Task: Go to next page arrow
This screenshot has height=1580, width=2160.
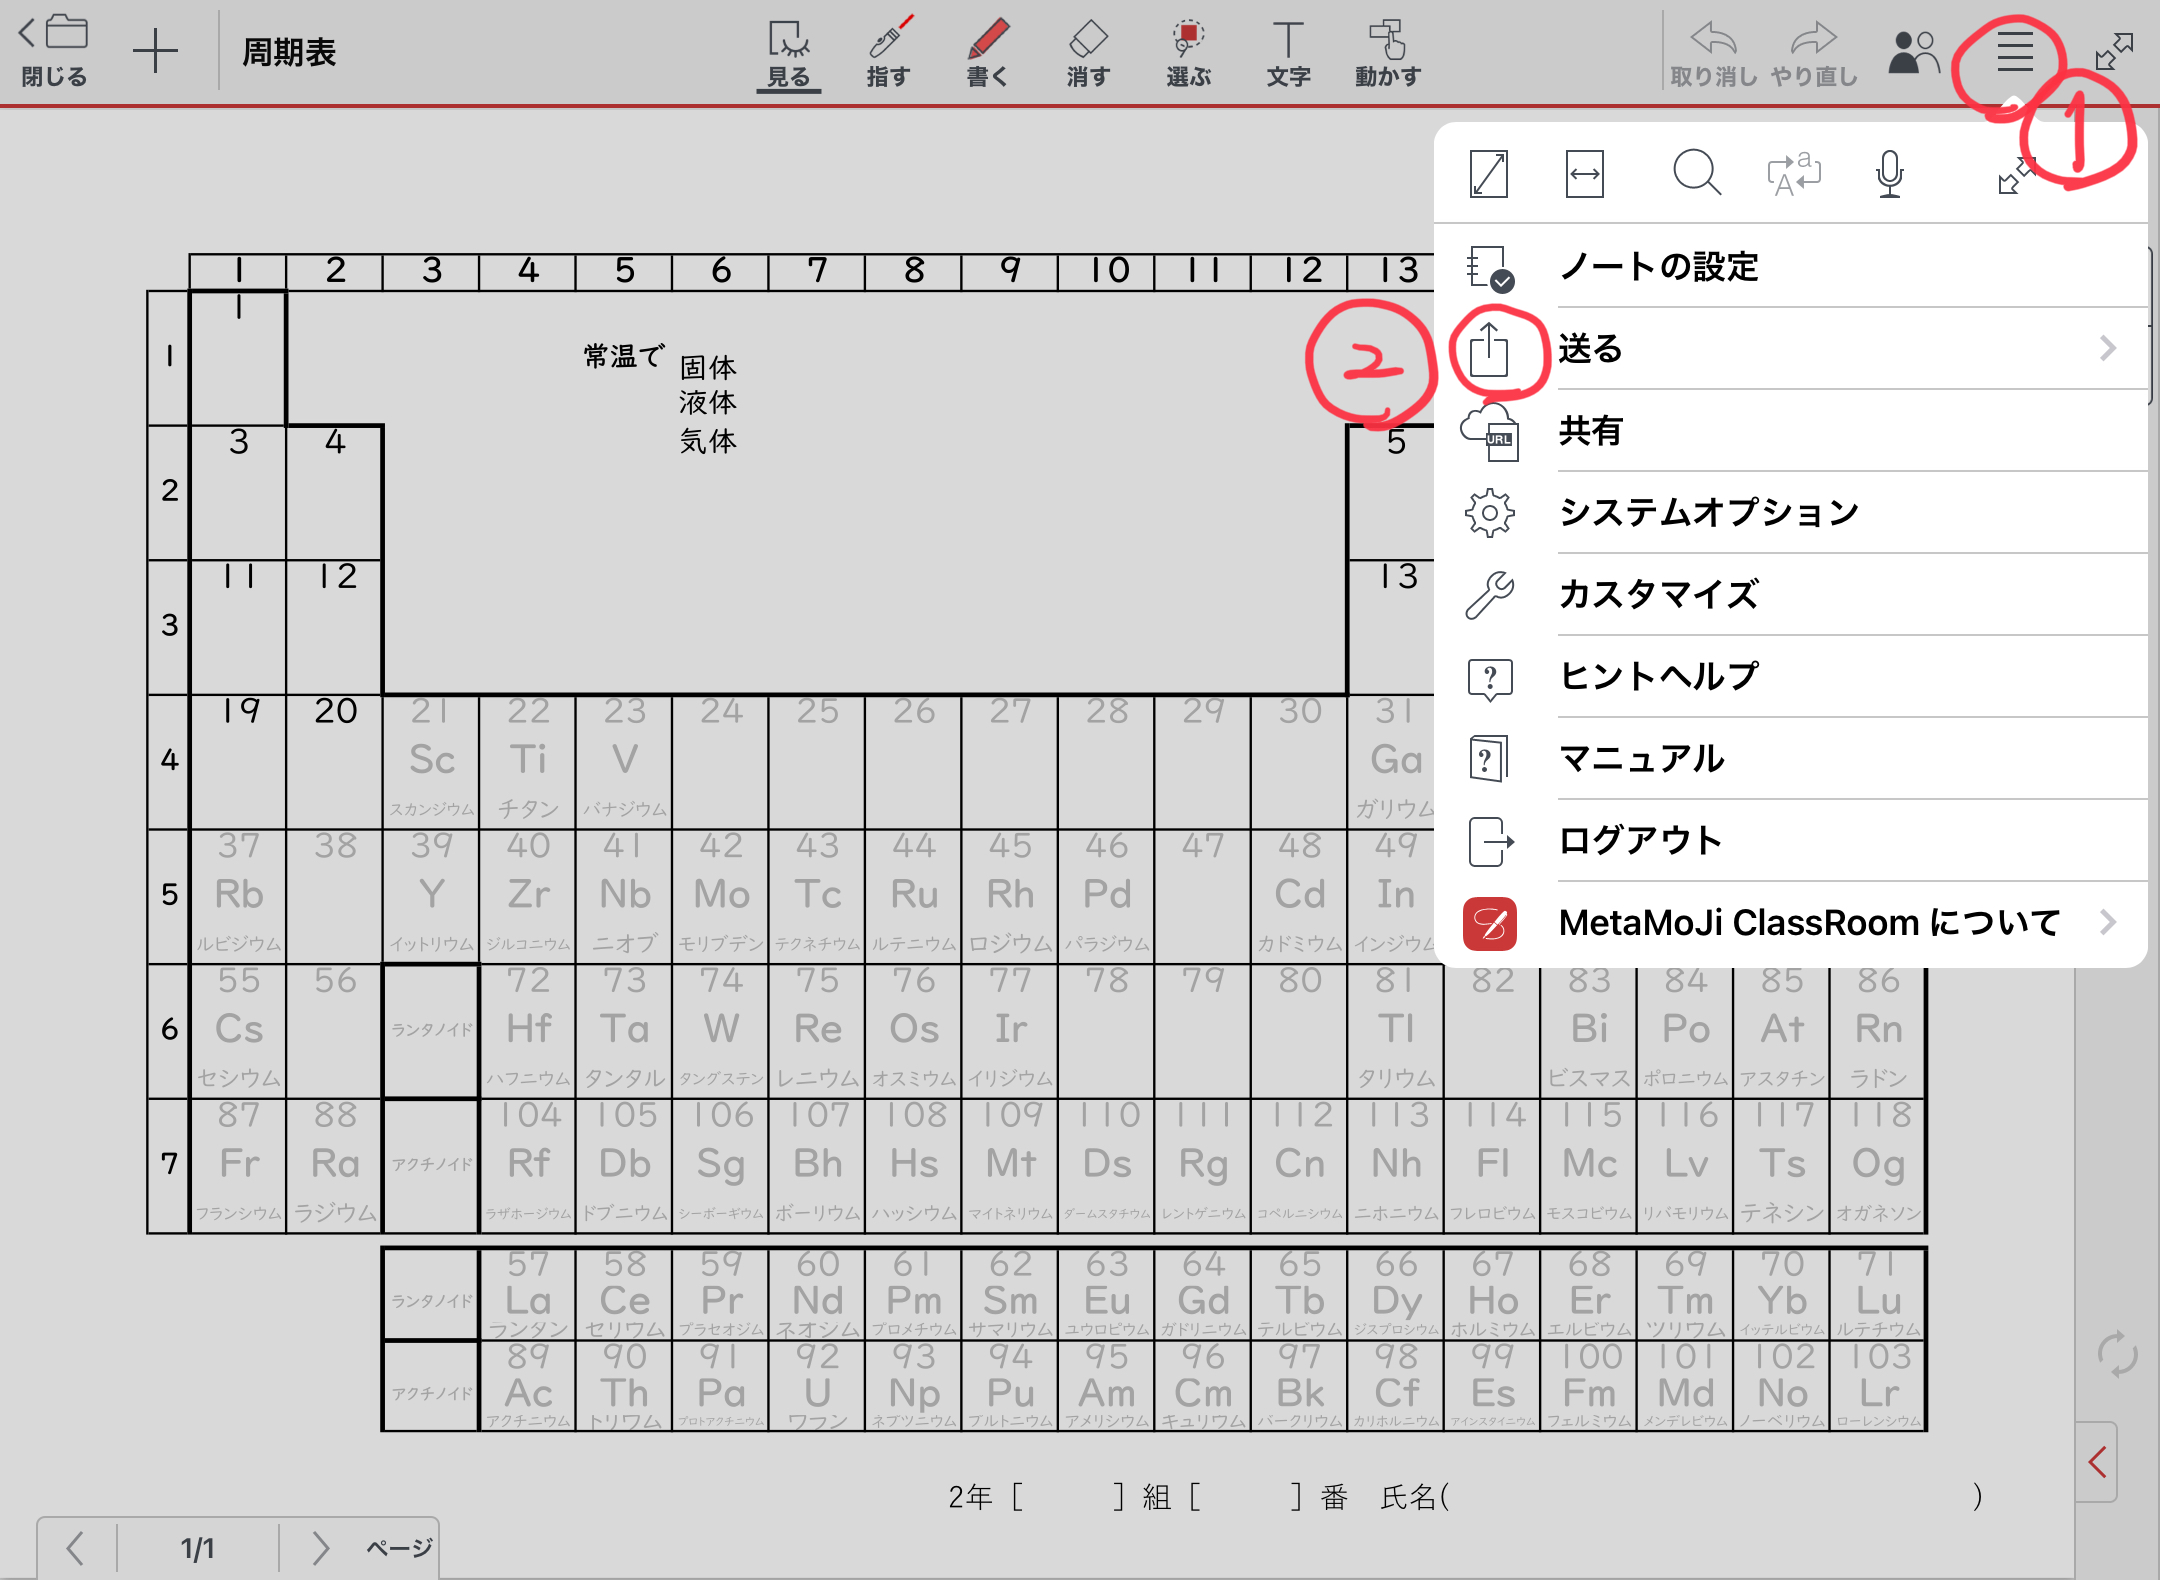Action: tap(320, 1548)
